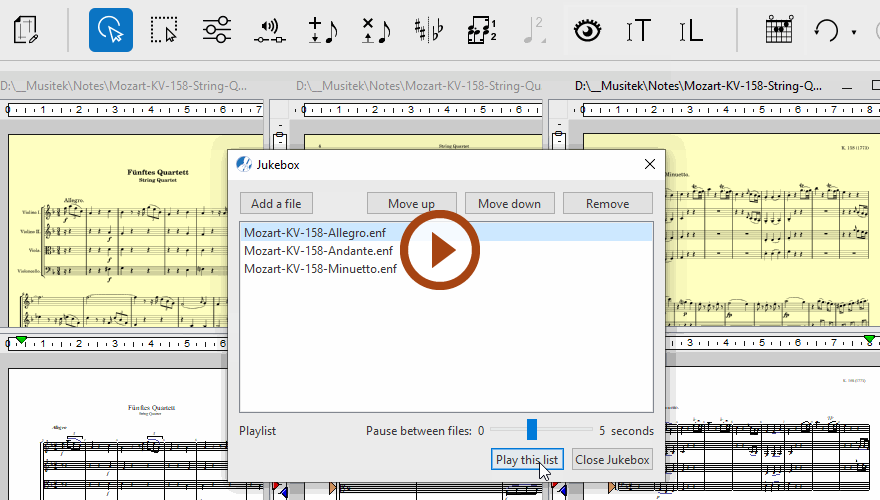880x500 pixels.
Task: Minimize the third document window
Action: pos(847,86)
